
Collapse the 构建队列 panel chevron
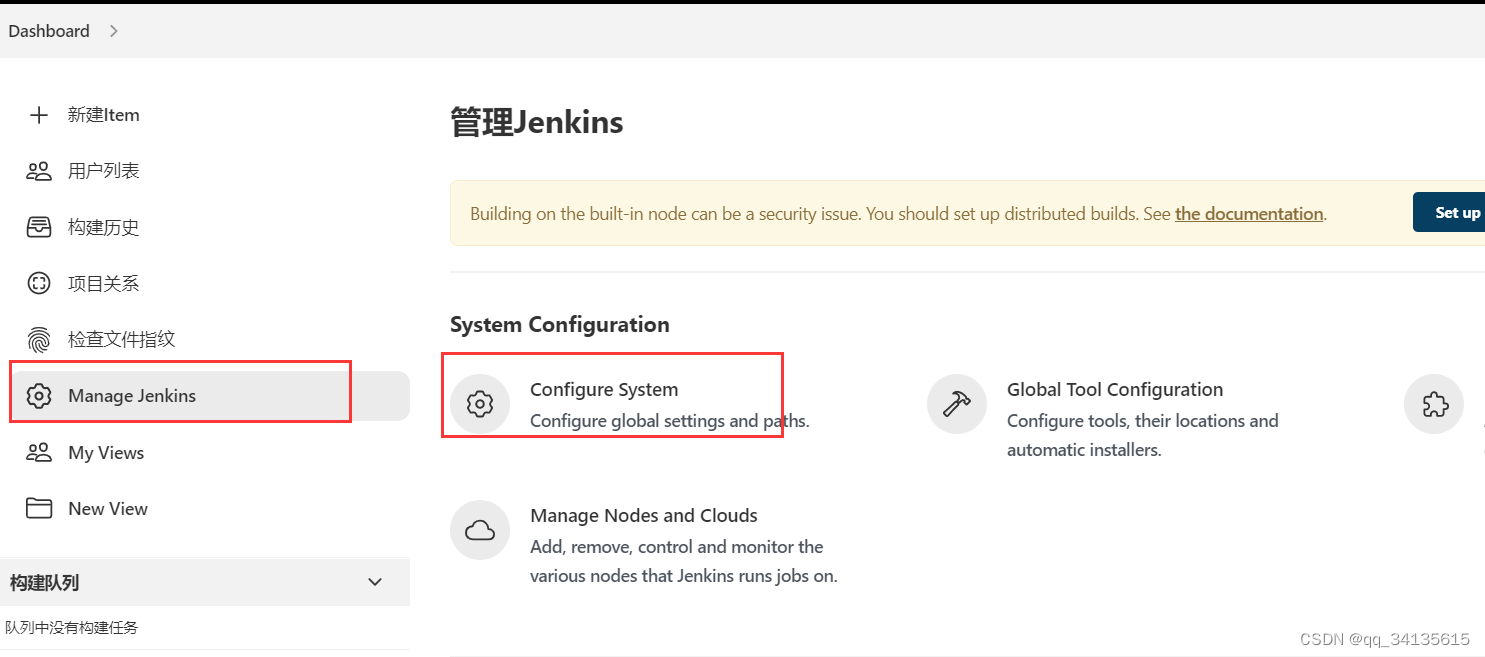click(375, 582)
